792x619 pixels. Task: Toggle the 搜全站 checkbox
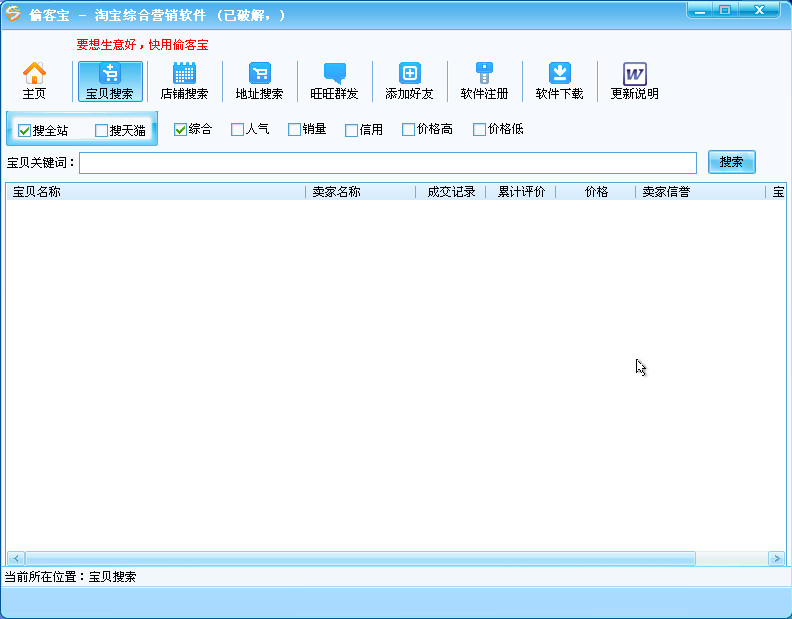click(x=24, y=131)
